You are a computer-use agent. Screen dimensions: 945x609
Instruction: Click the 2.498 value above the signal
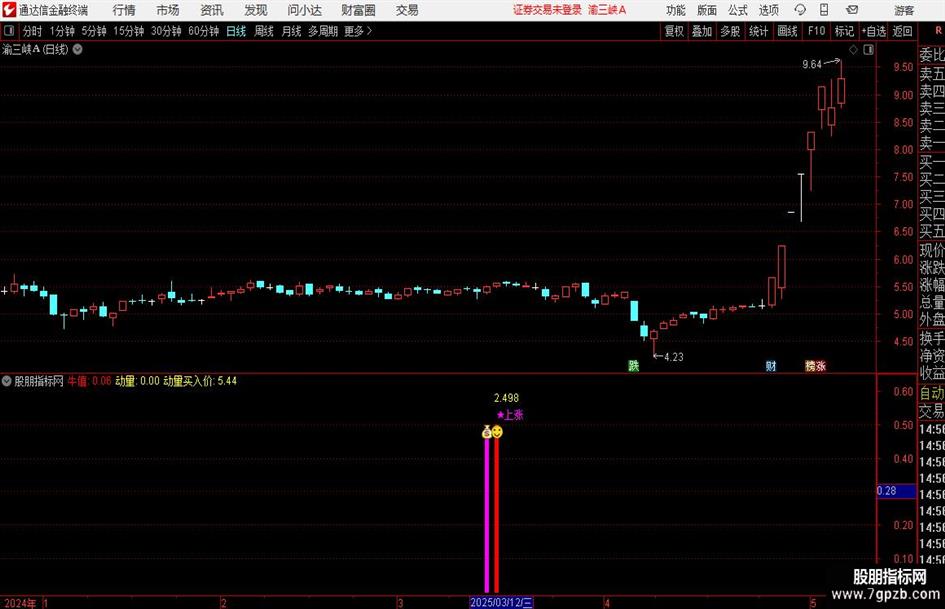pyautogui.click(x=506, y=398)
